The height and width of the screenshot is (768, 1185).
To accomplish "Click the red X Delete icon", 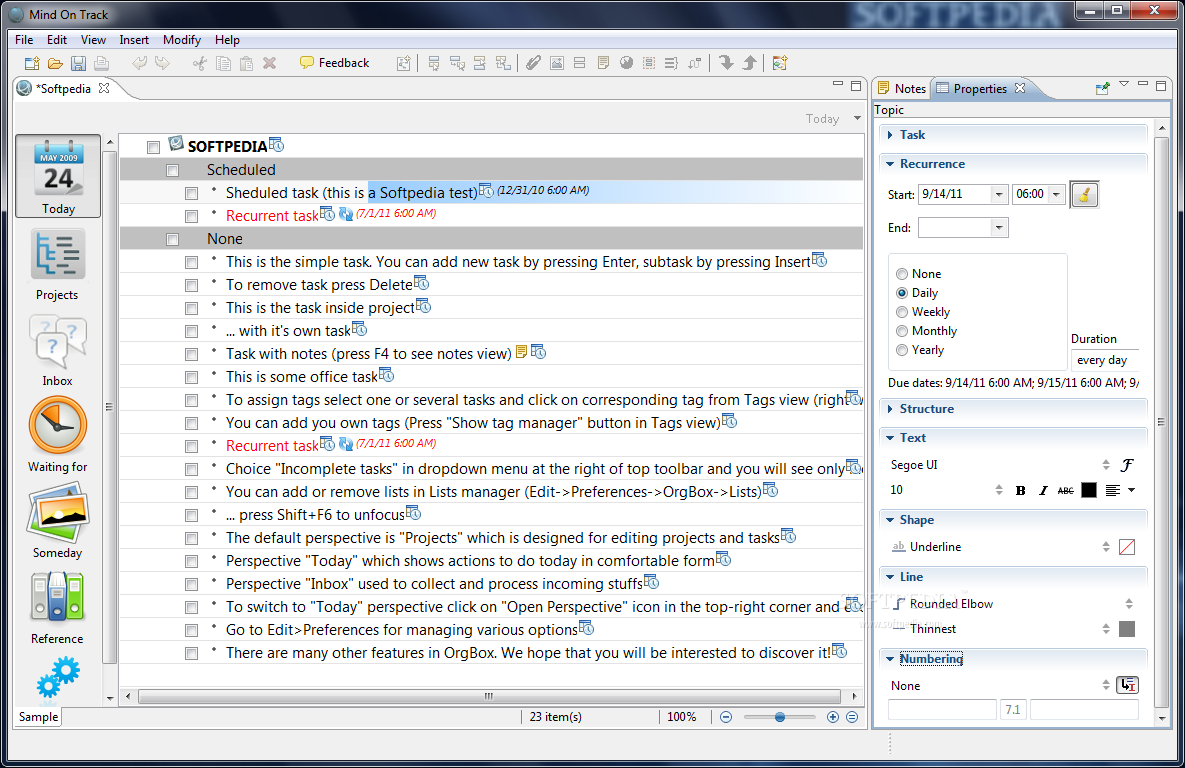I will [269, 63].
